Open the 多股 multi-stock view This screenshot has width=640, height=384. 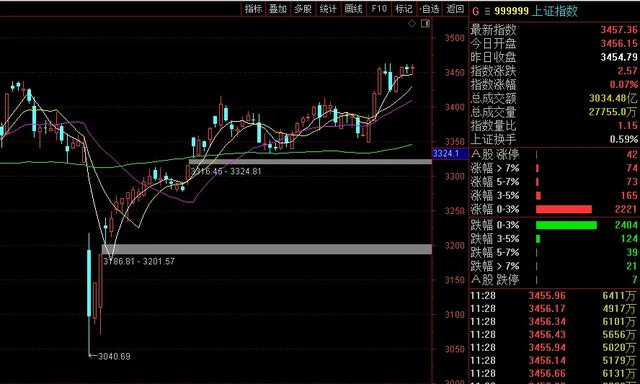303,9
